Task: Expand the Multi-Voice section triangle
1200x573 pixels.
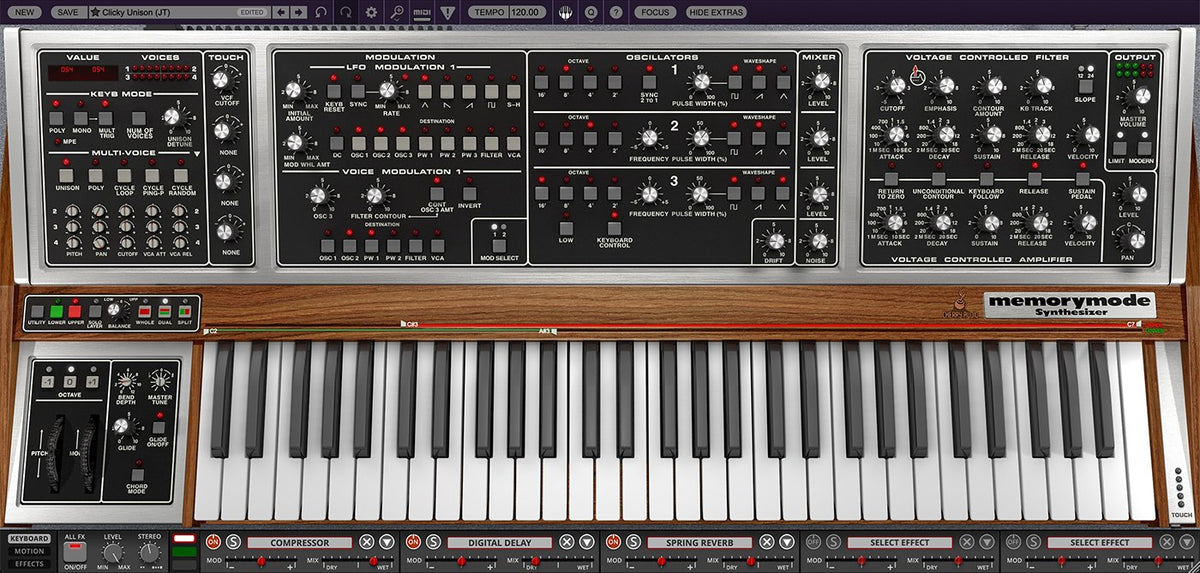Action: [x=197, y=154]
